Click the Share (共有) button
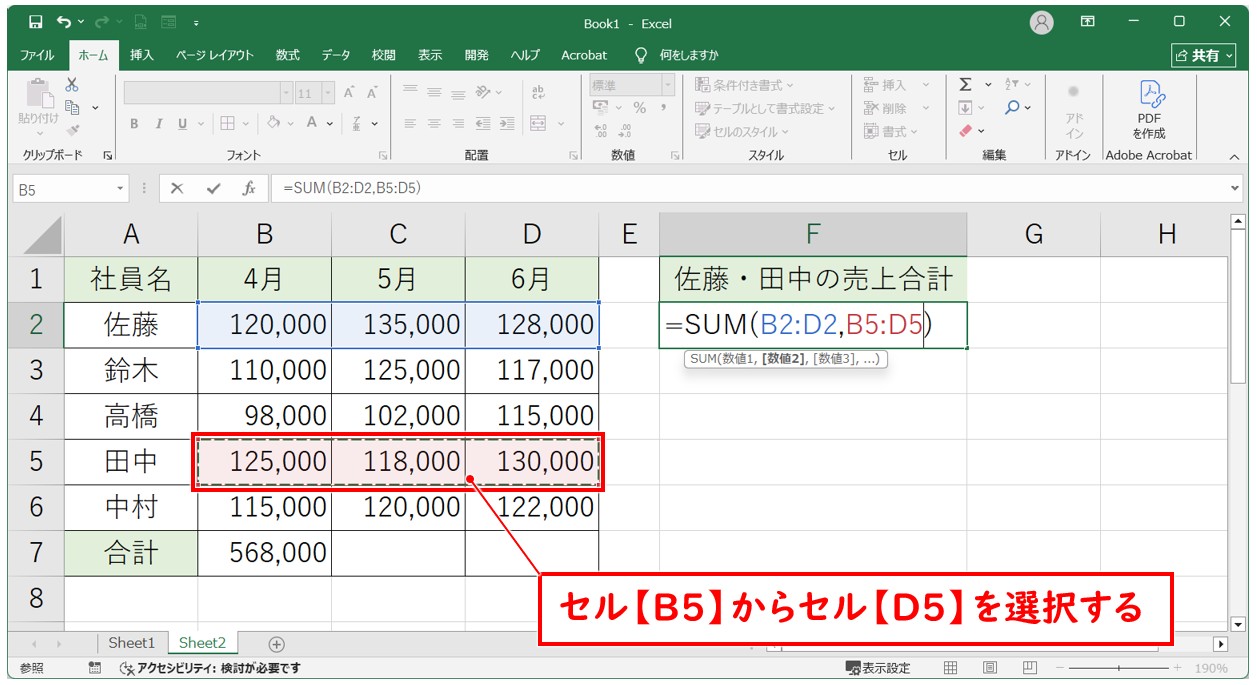This screenshot has width=1257, height=685. 1205,55
